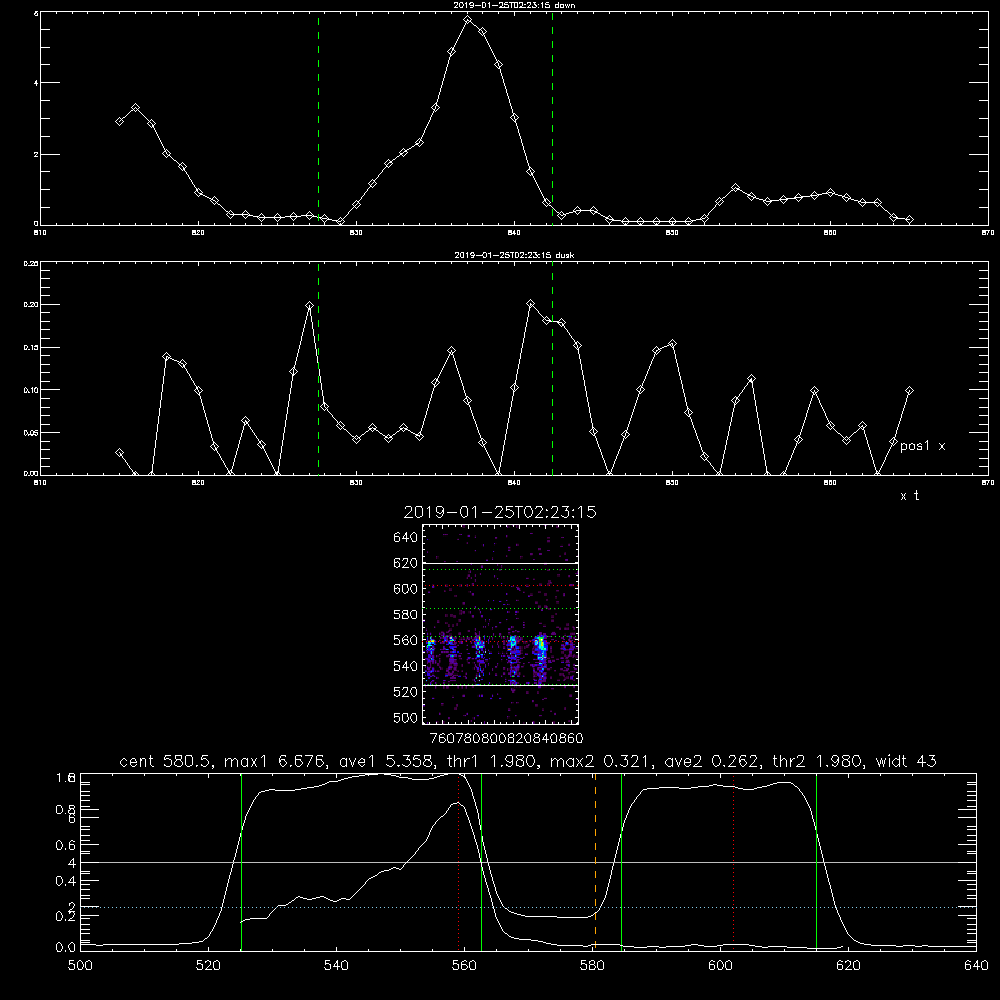Select the 'ave1 5.358' value in stats line
This screenshot has width=1000, height=1000.
[x=386, y=761]
